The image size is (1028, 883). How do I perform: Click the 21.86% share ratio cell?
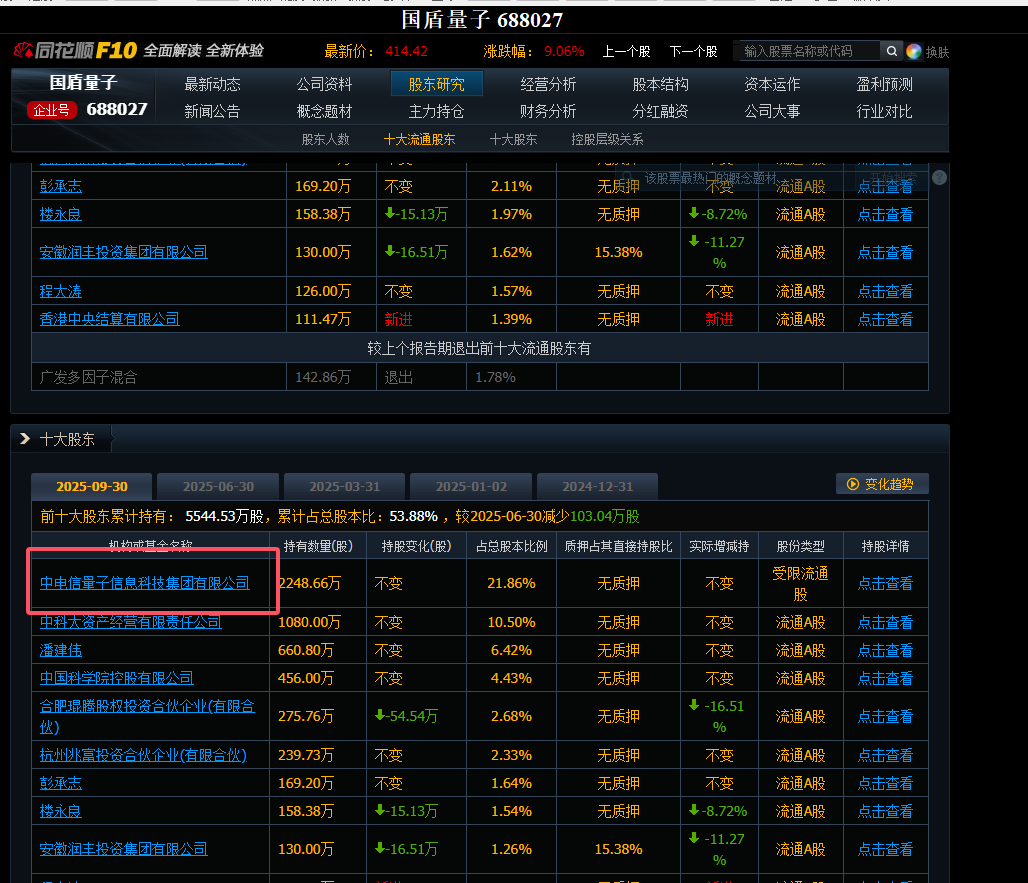click(511, 583)
